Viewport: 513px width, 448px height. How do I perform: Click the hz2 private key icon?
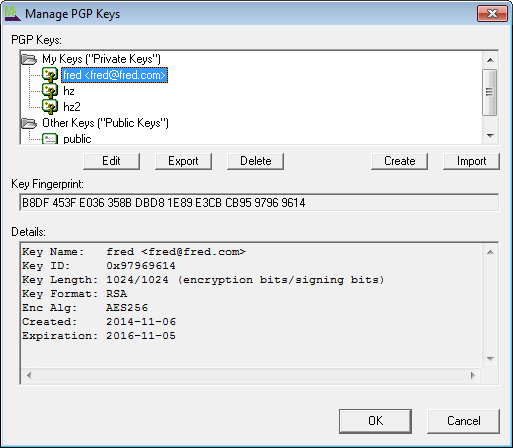50,107
